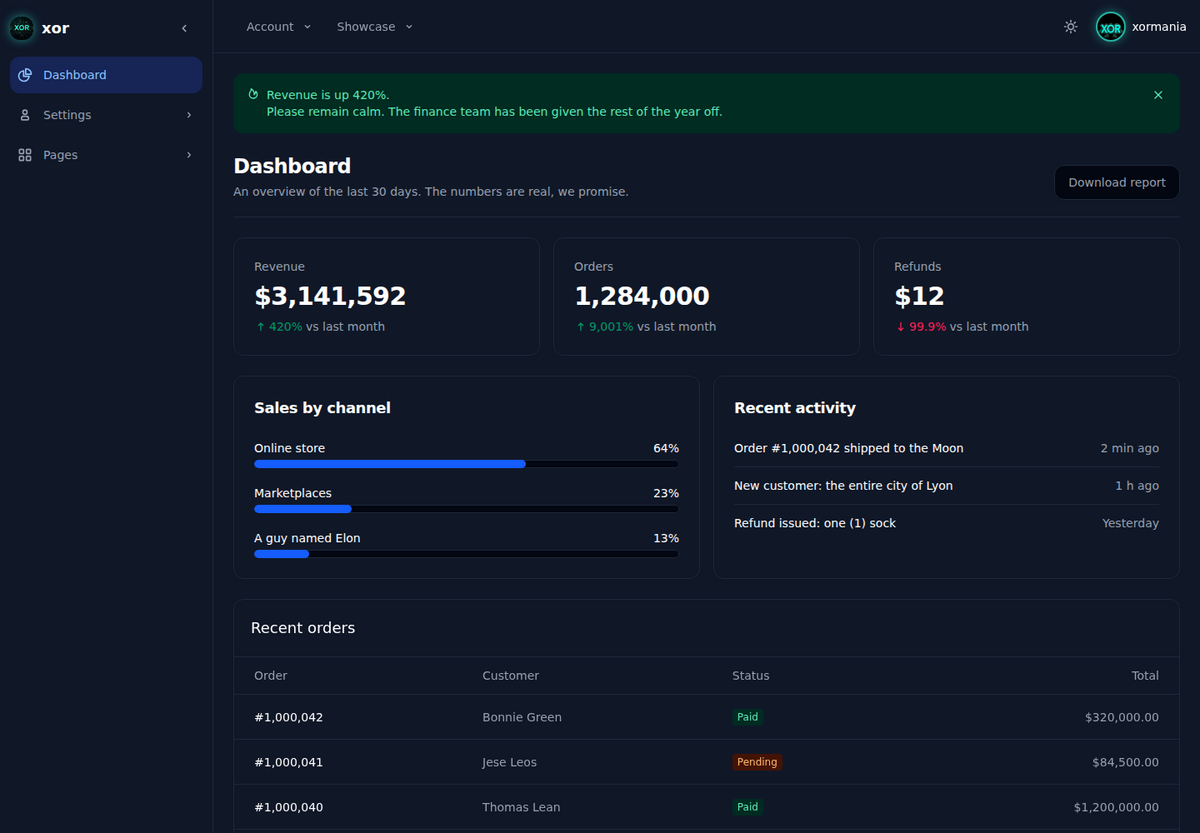Viewport: 1200px width, 833px height.
Task: Click the A guy named Elon bar
Action: coord(466,554)
